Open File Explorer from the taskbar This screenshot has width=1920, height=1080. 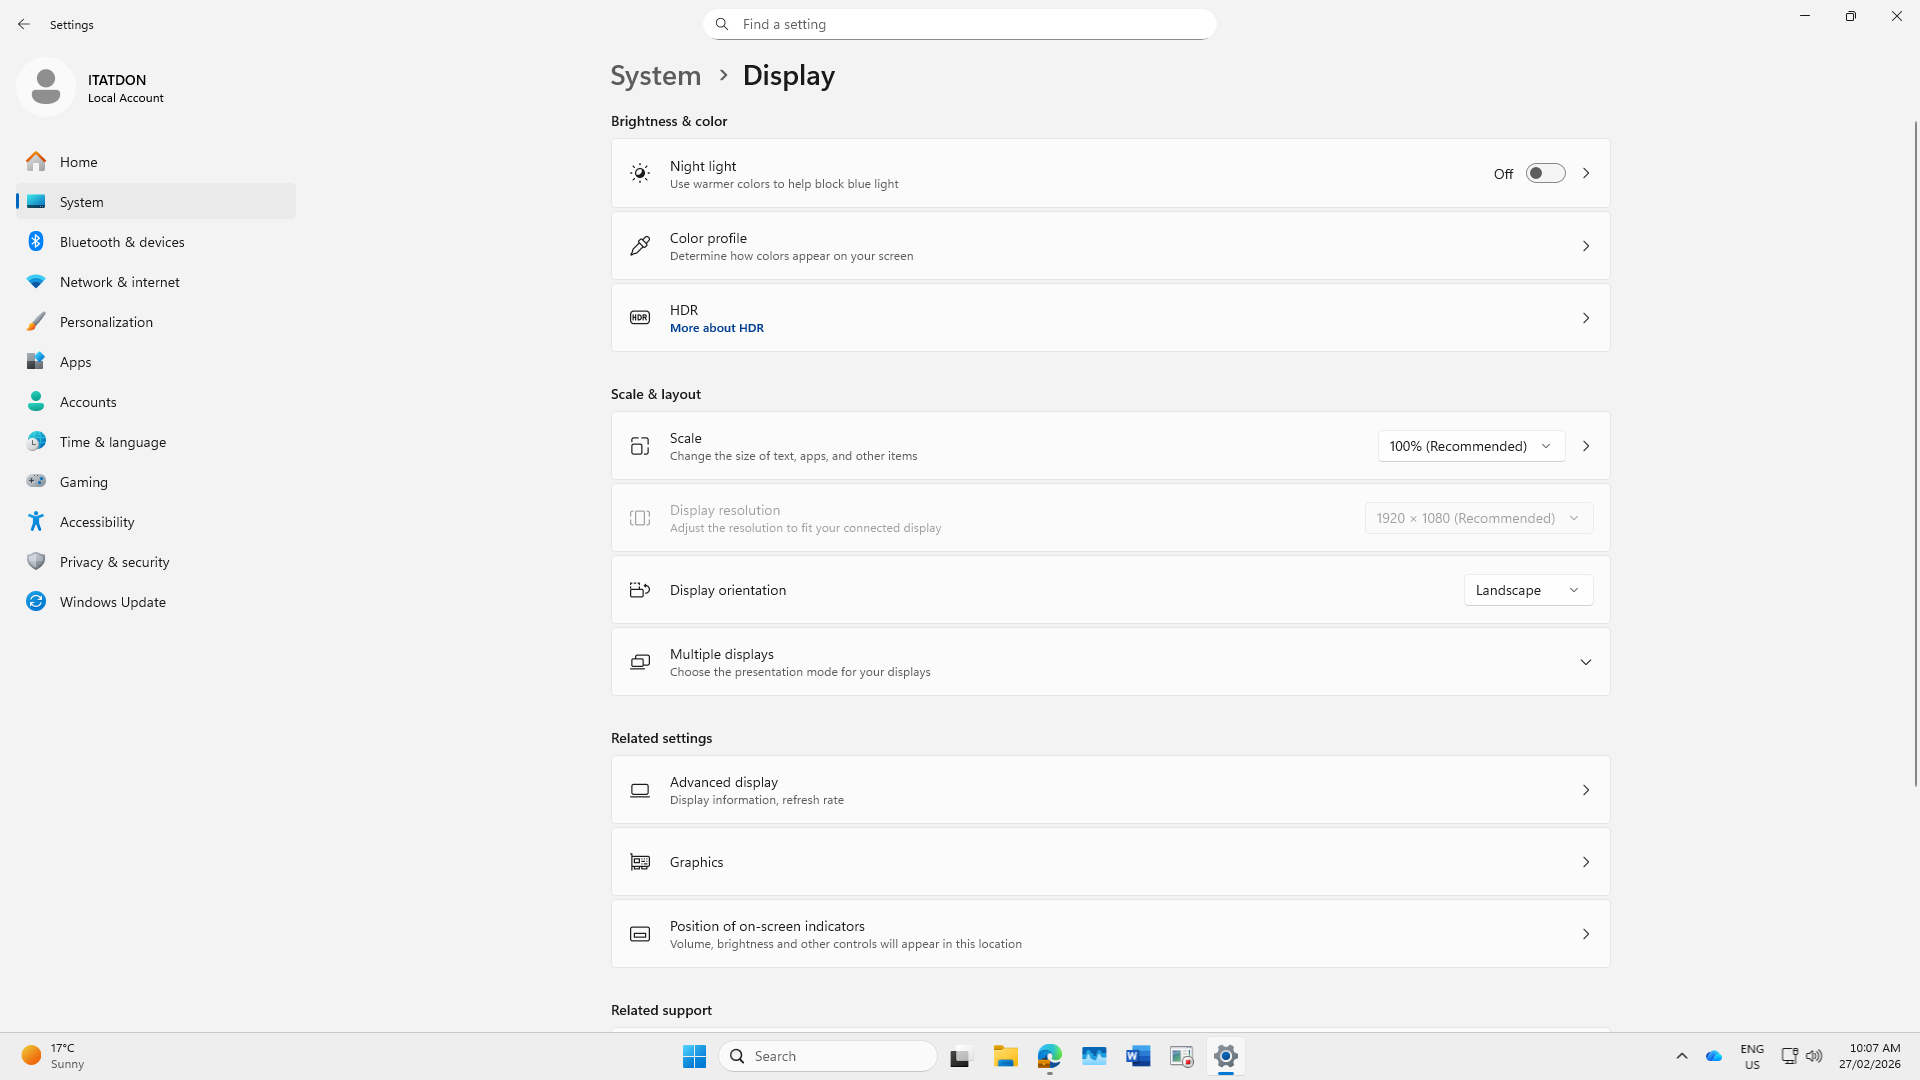click(x=1005, y=1056)
